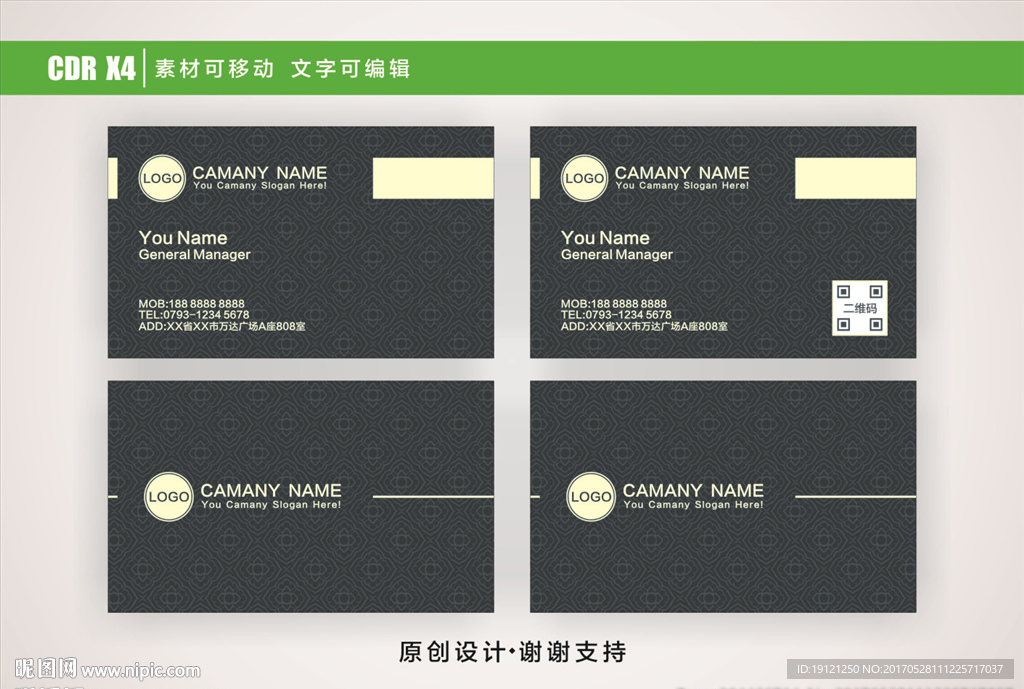The width and height of the screenshot is (1024, 689).
Task: Click the 原创设计·谢谢支持 footer text
Action: coord(512,650)
